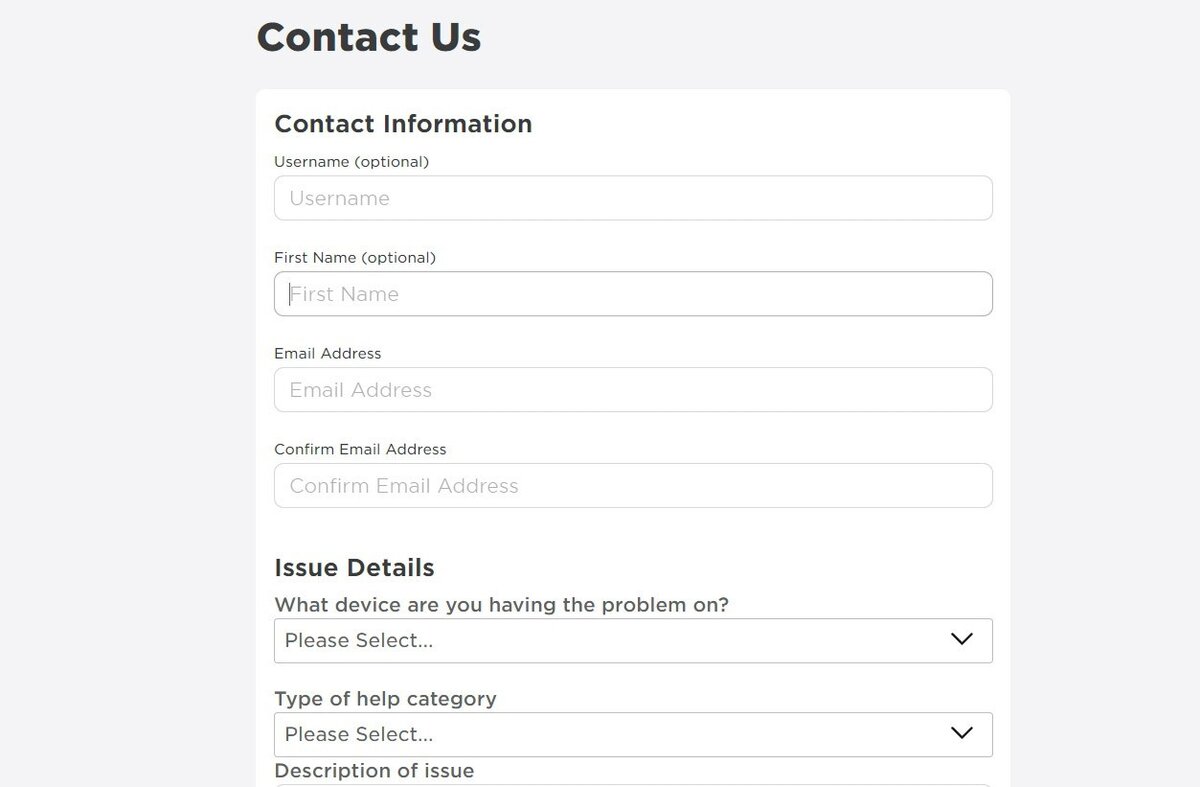The width and height of the screenshot is (1200, 787).
Task: Click the "Confirm Email Address" field label
Action: (360, 450)
